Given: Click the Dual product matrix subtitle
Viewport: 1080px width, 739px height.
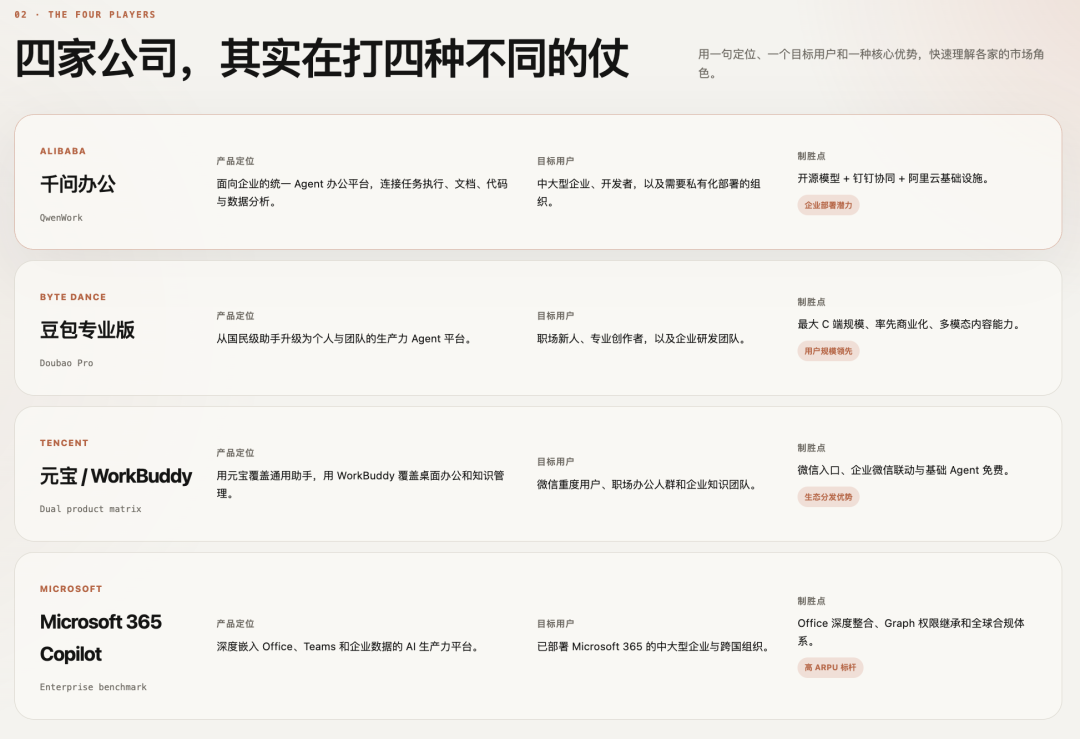Looking at the screenshot, I should click(x=90, y=509).
